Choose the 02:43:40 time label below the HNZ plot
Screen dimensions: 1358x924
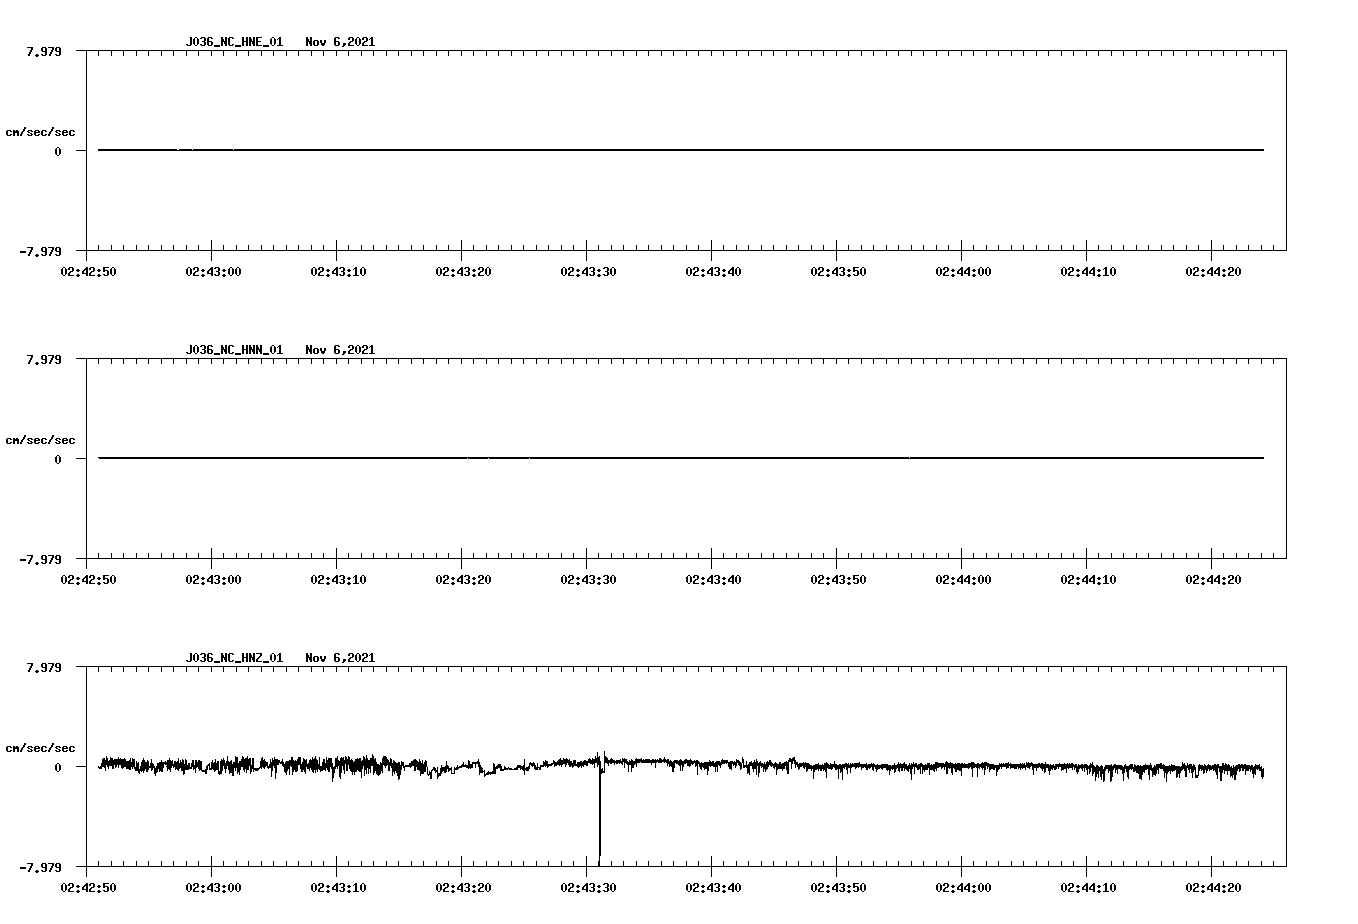pos(712,887)
